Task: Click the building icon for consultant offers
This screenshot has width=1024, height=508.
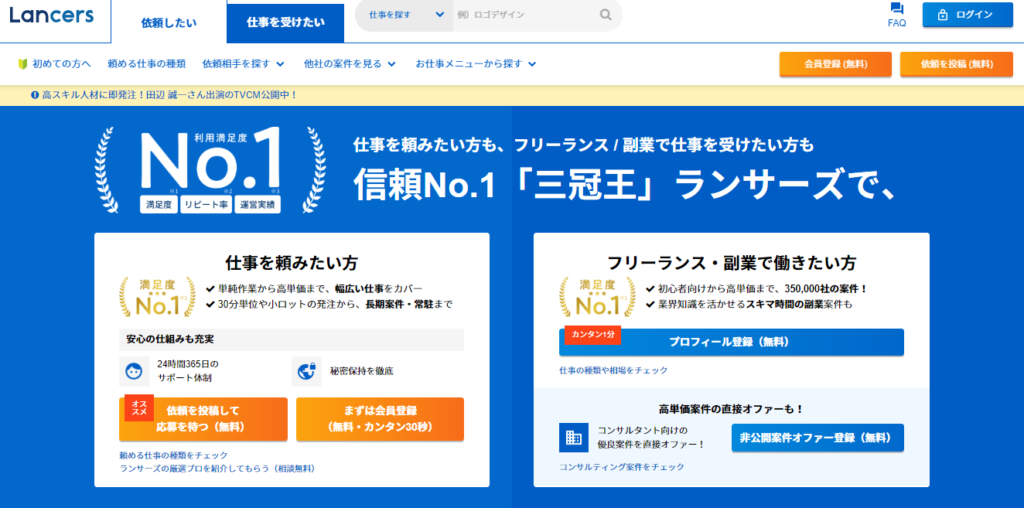Action: [x=574, y=438]
